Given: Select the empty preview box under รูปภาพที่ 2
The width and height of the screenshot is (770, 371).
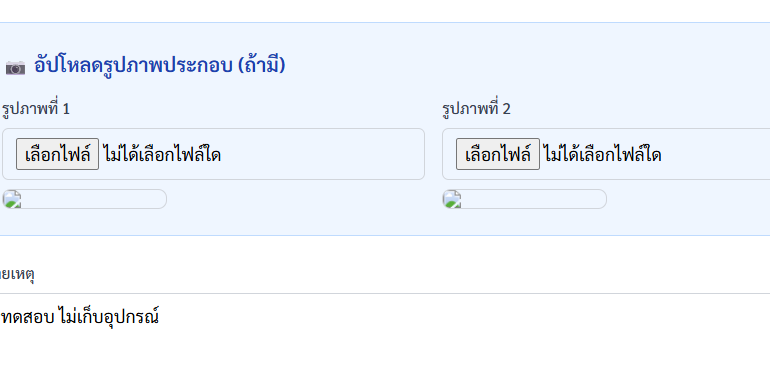Looking at the screenshot, I should pyautogui.click(x=524, y=199).
